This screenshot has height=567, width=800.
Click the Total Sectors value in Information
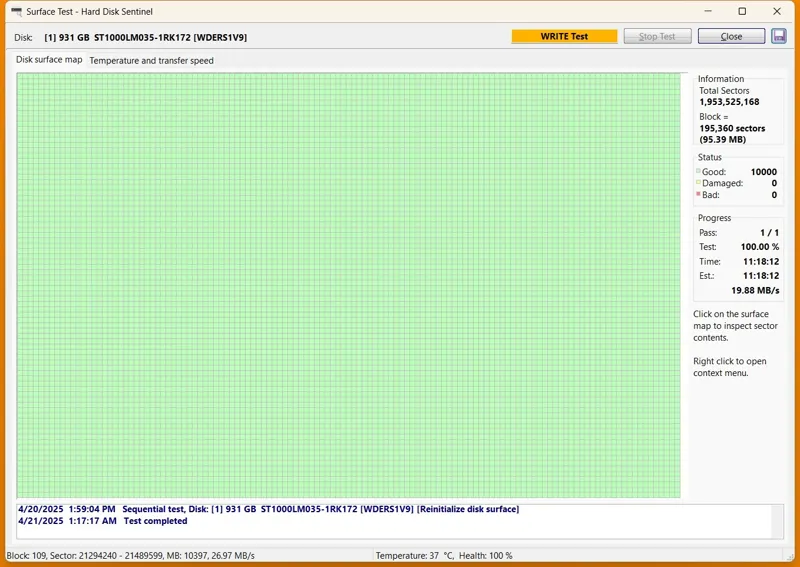[x=728, y=102]
